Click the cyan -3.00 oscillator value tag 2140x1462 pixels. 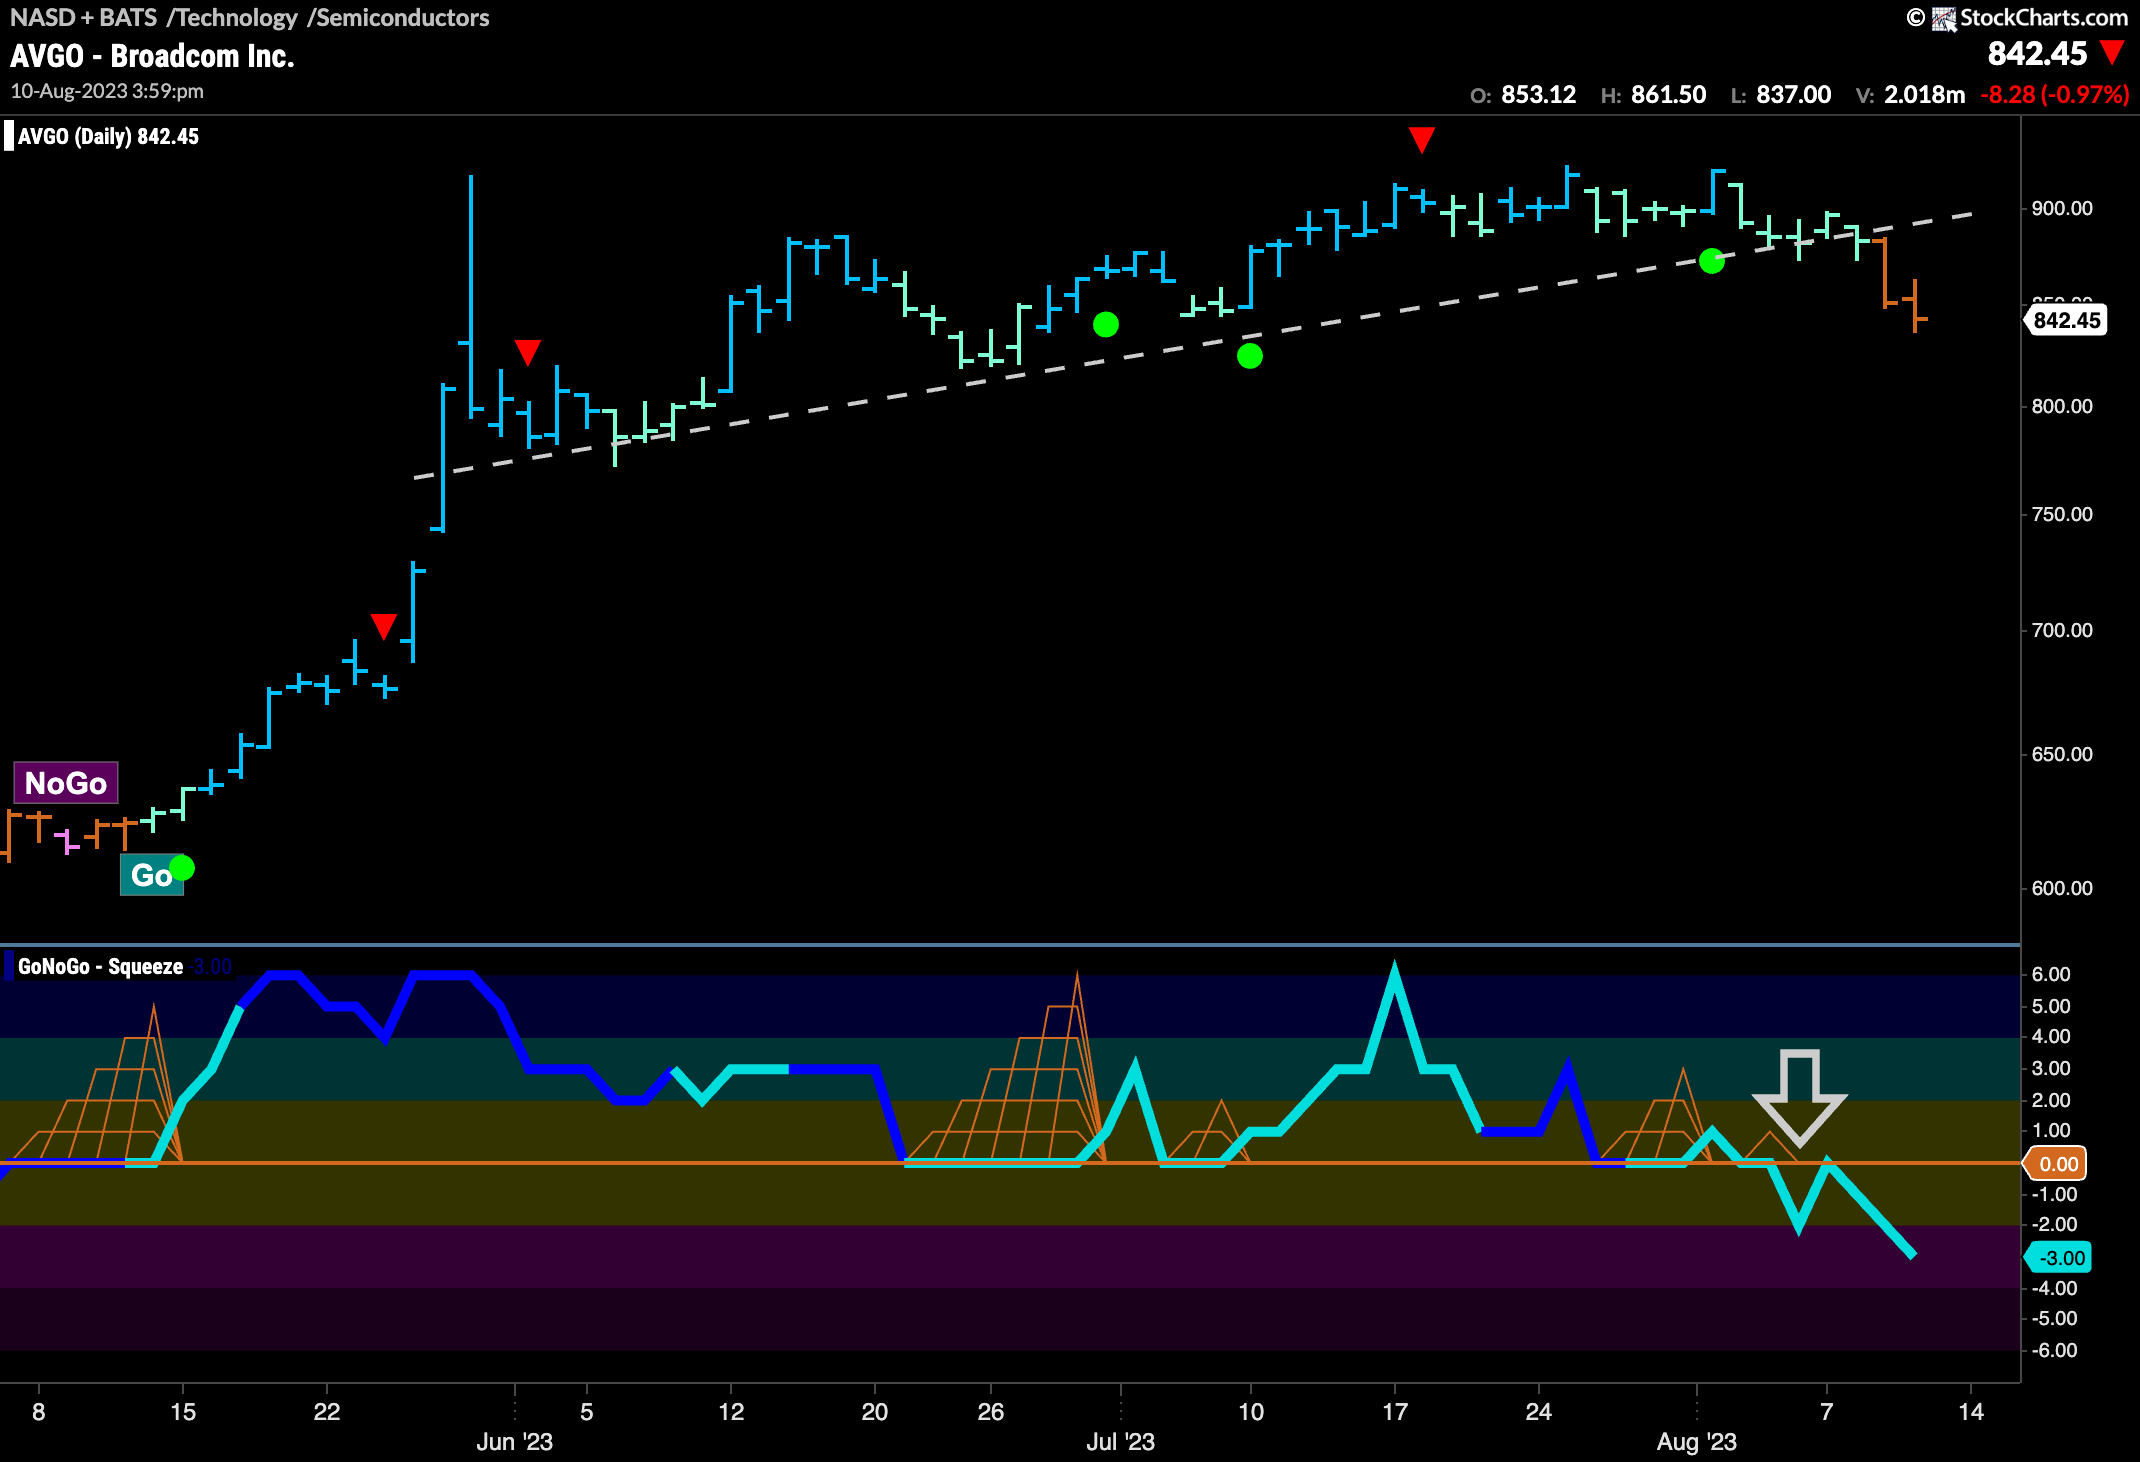point(2058,1257)
